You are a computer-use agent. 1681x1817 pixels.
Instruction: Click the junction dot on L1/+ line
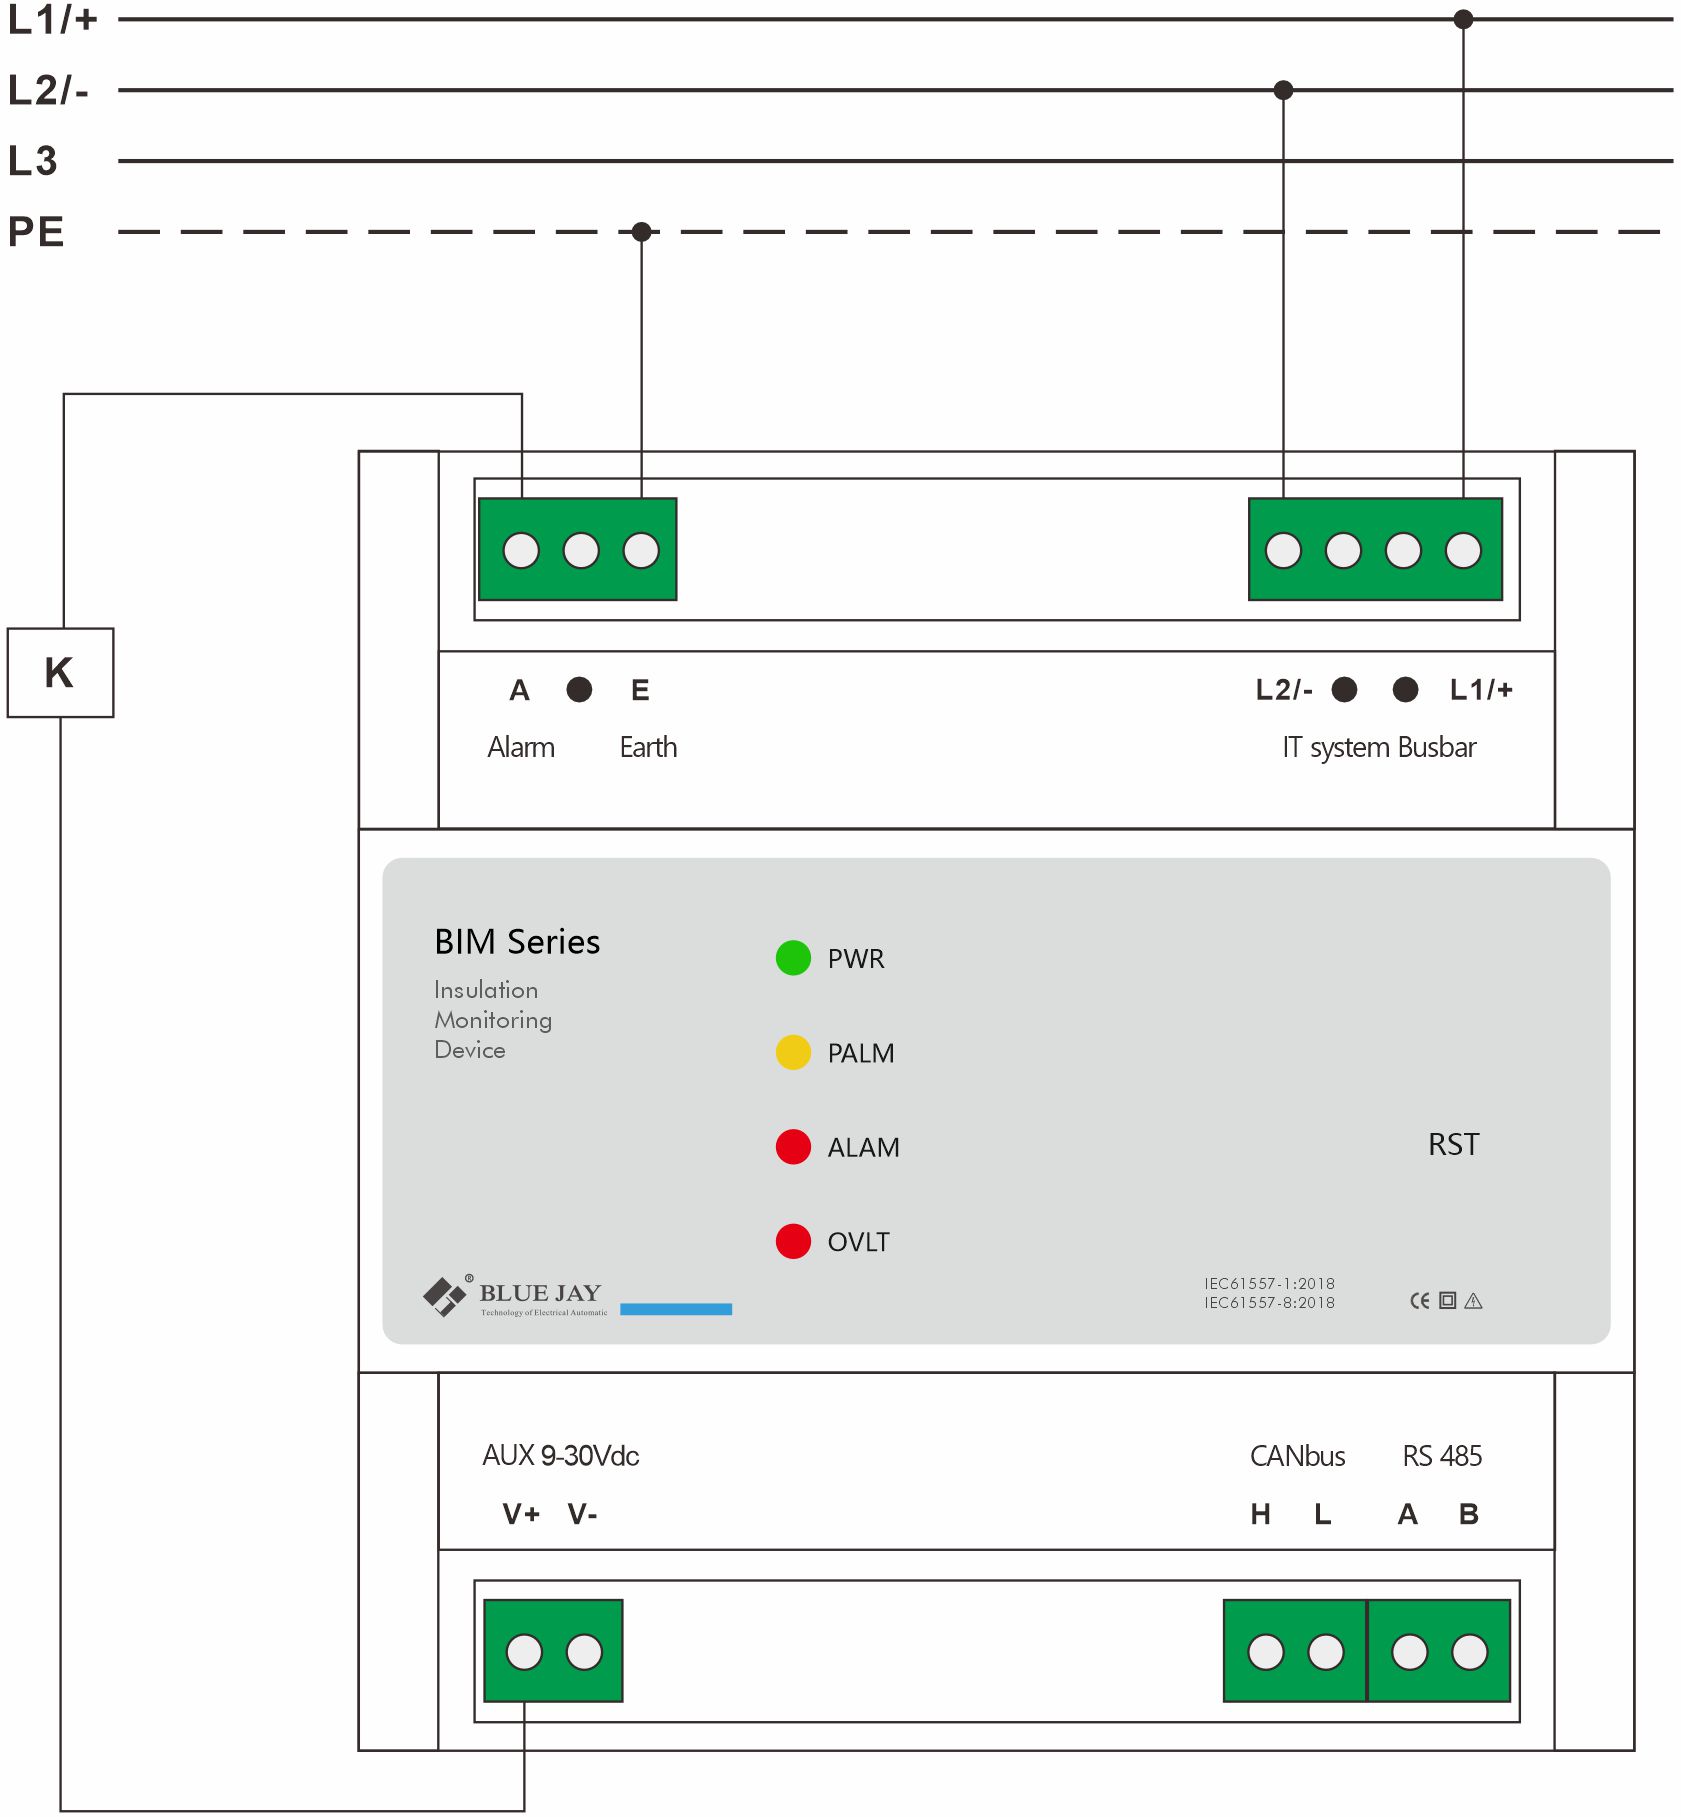(1463, 19)
